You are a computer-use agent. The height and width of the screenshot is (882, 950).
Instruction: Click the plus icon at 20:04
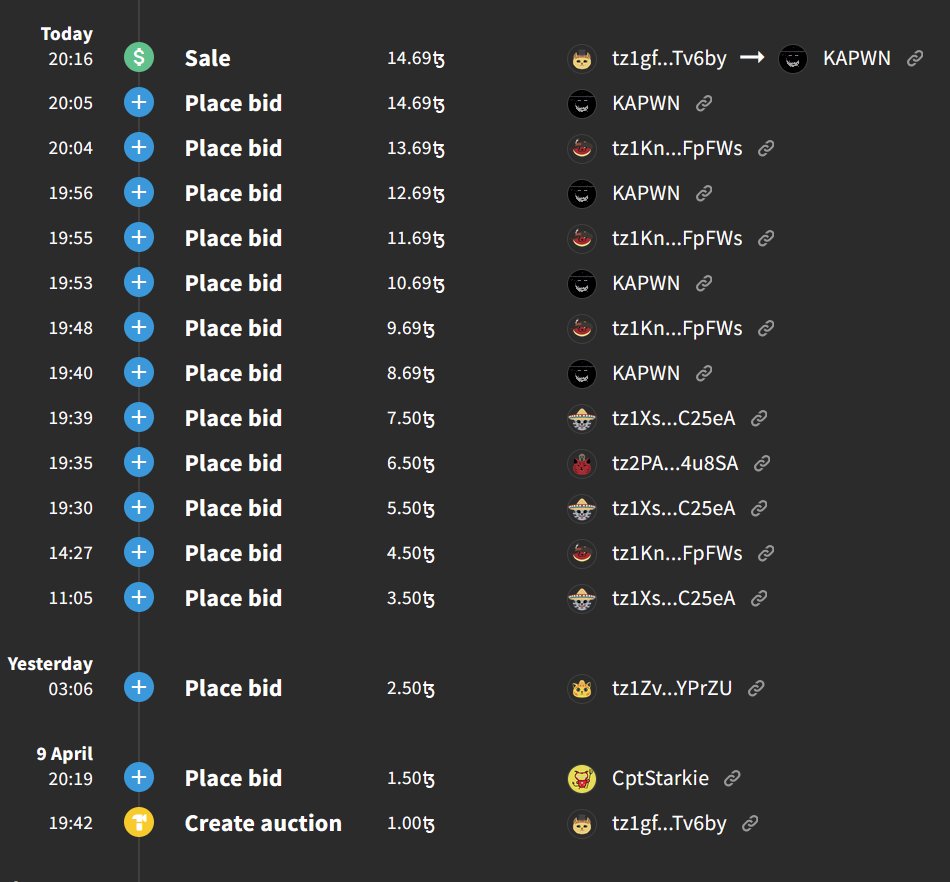click(139, 147)
